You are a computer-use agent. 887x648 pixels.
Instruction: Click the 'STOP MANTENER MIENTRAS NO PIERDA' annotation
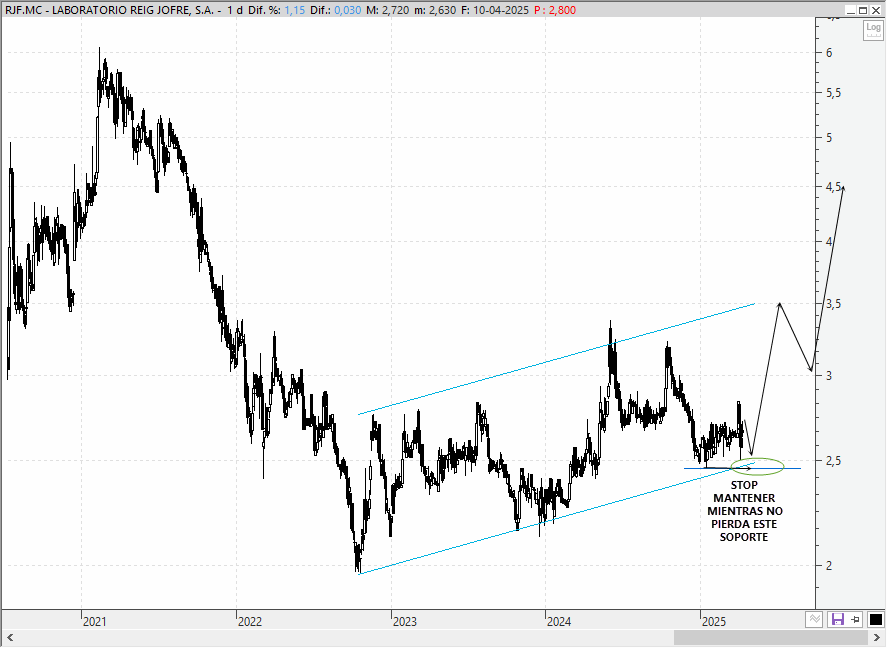pyautogui.click(x=744, y=511)
